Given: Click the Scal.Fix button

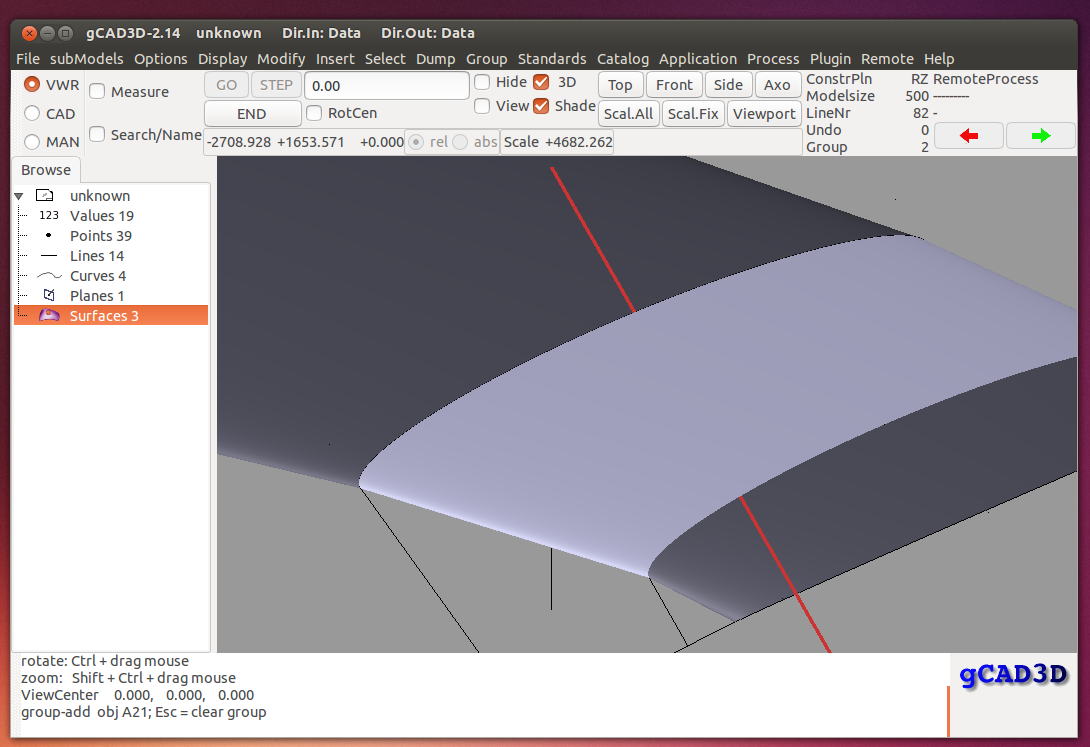Looking at the screenshot, I should click(x=693, y=113).
